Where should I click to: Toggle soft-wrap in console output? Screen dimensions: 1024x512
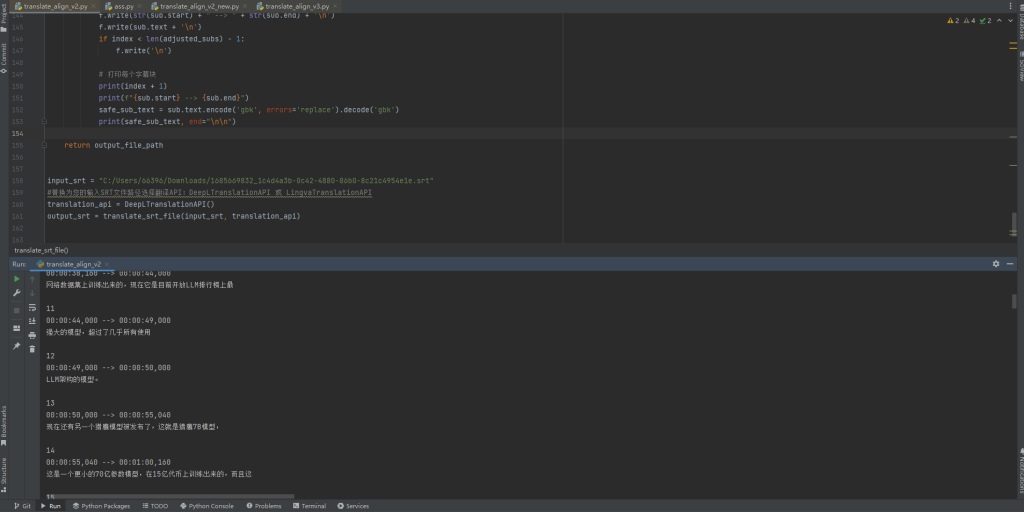(33, 307)
